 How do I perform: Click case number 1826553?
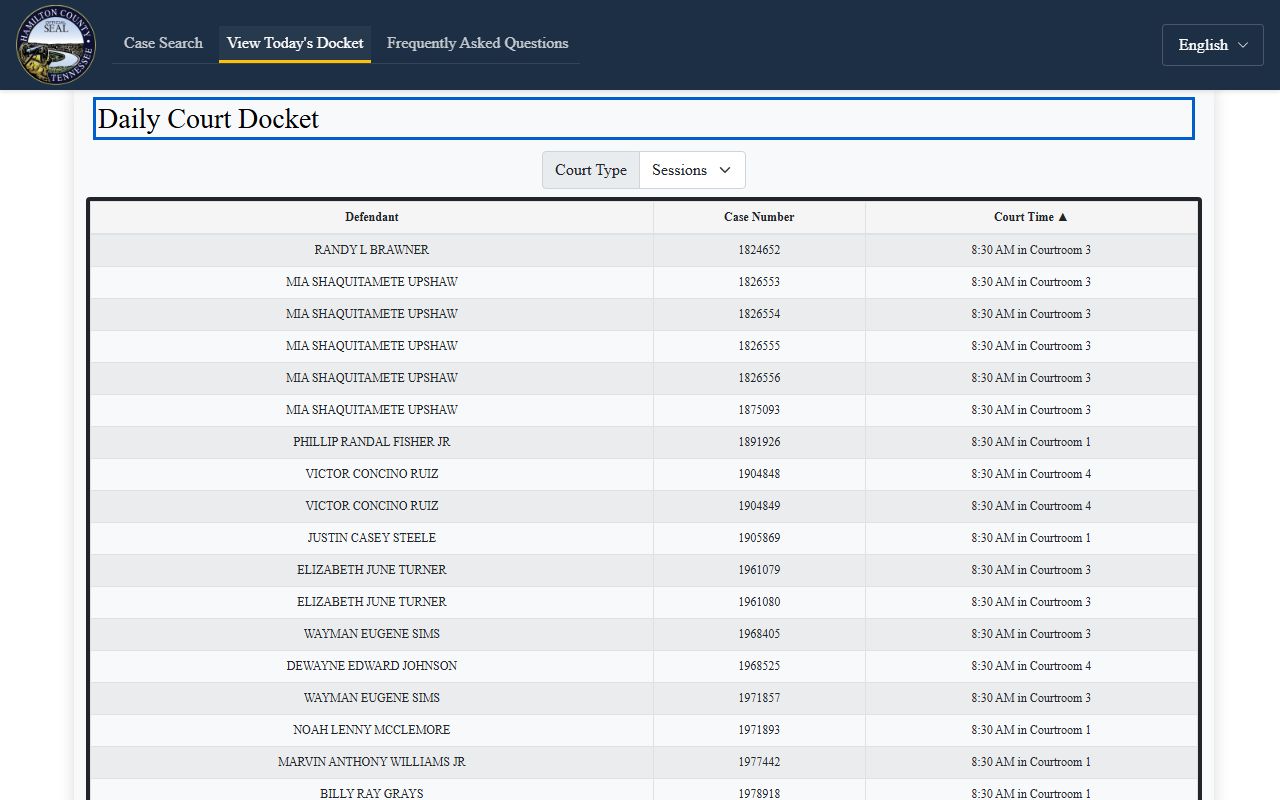tap(759, 282)
